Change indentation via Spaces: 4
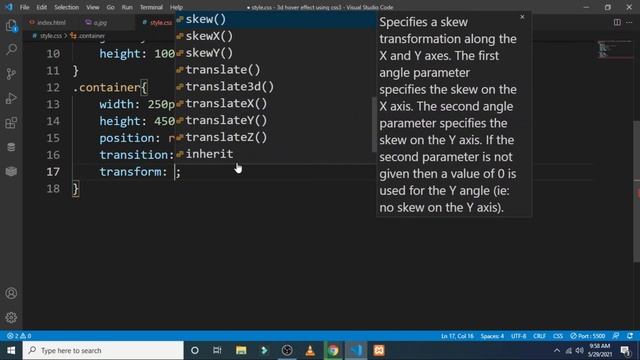The image size is (640, 360). pyautogui.click(x=492, y=336)
